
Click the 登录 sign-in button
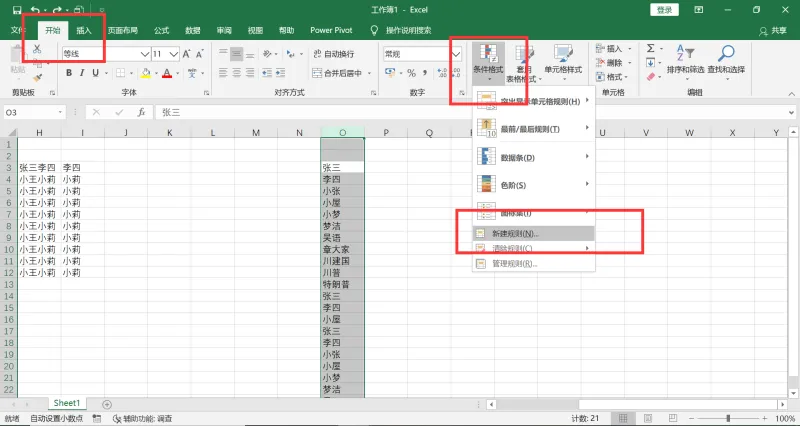664,10
